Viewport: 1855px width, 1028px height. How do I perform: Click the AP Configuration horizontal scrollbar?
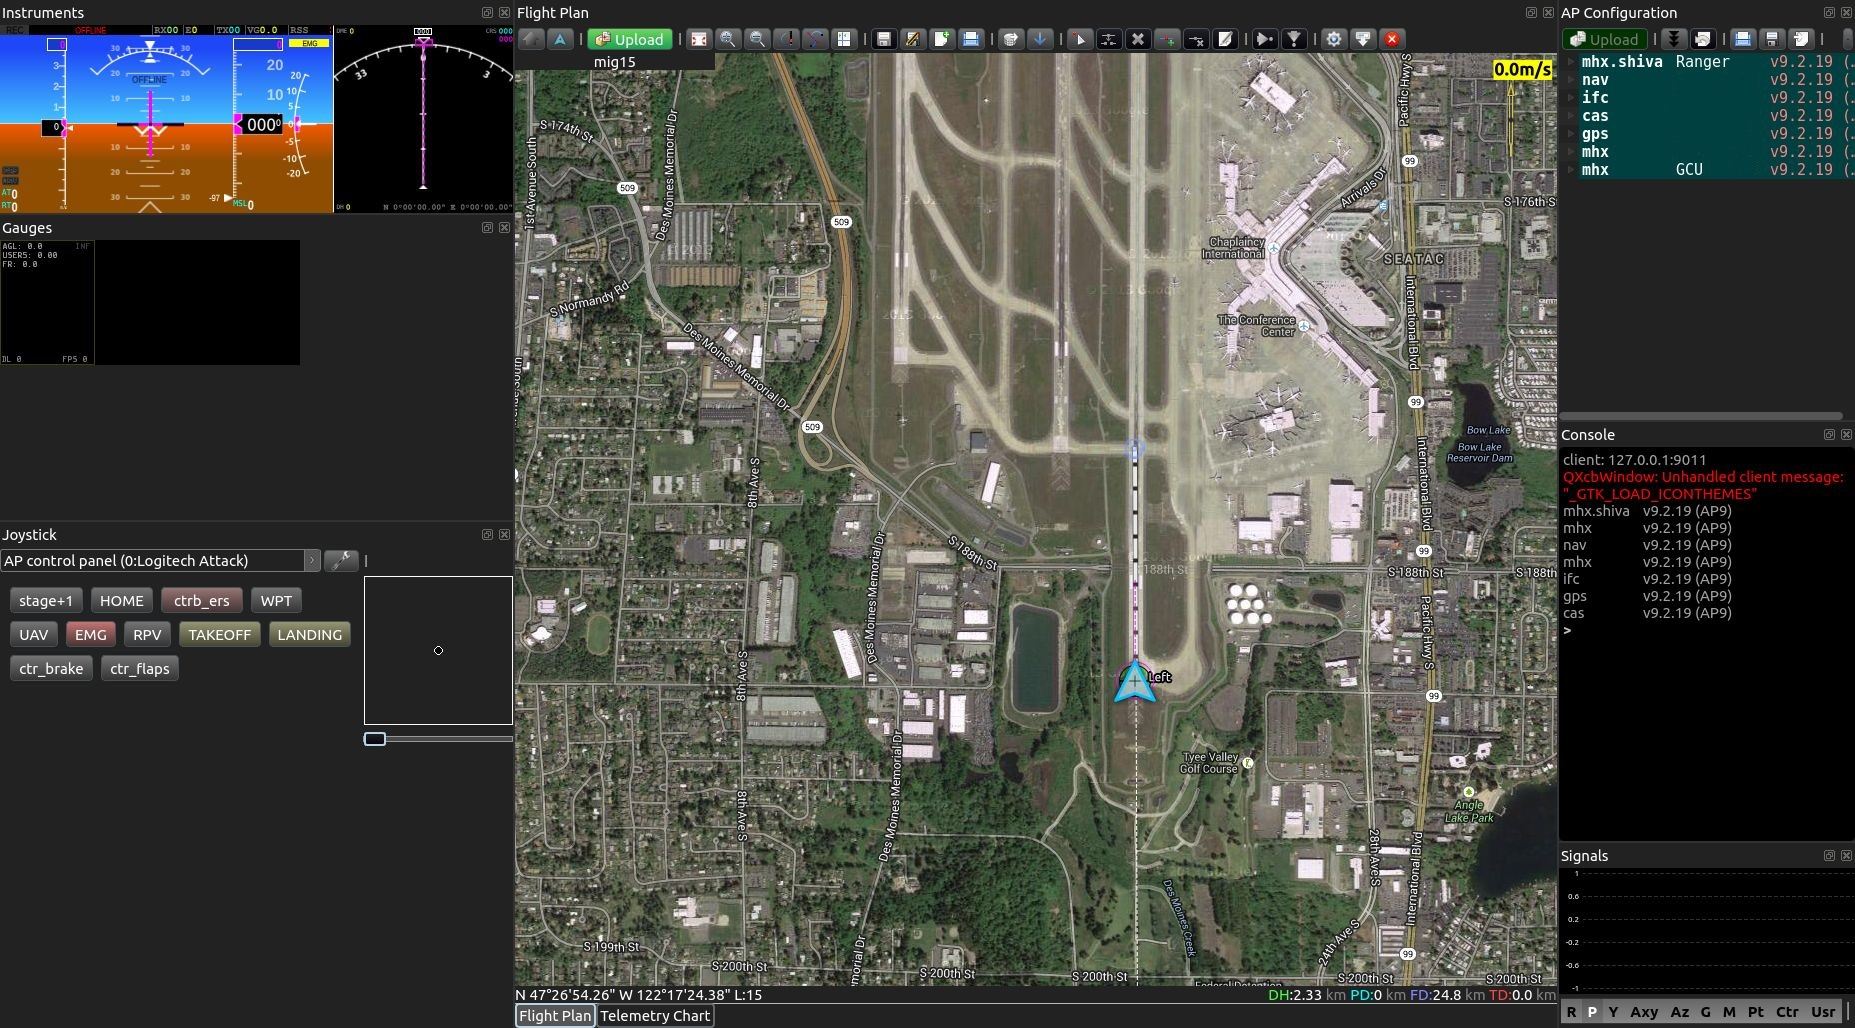coord(1701,416)
